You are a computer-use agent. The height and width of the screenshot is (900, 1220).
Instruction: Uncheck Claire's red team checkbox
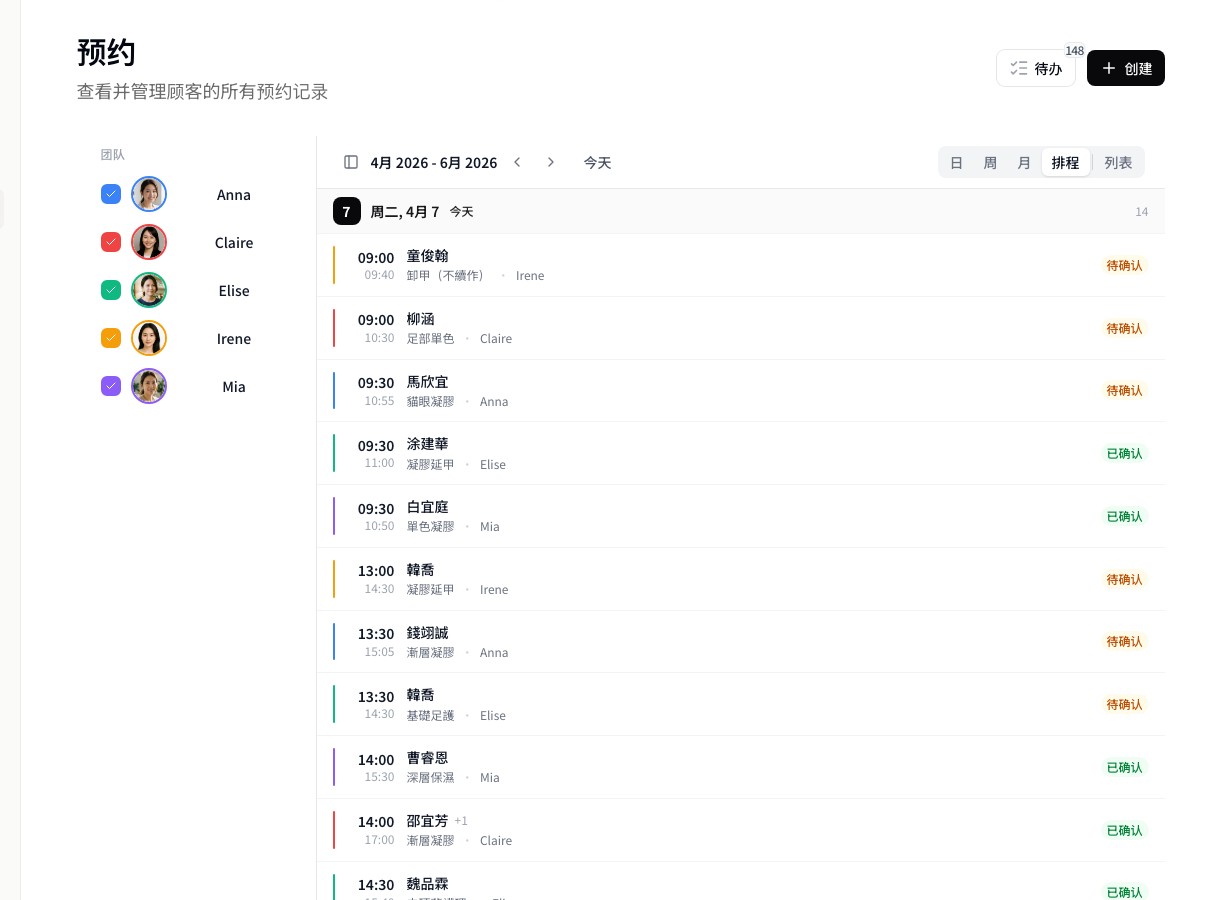coord(111,242)
